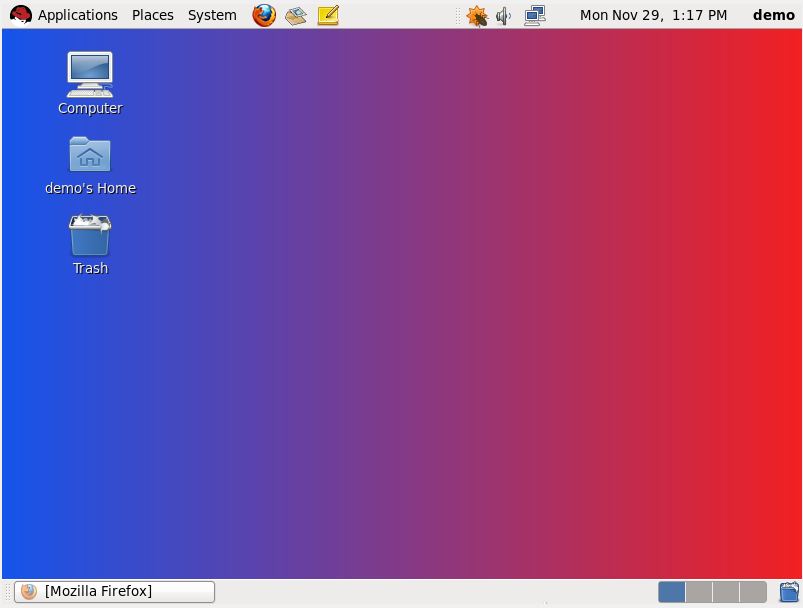Open the email client from the top panel
Viewport: 803px width, 608px height.
click(296, 15)
